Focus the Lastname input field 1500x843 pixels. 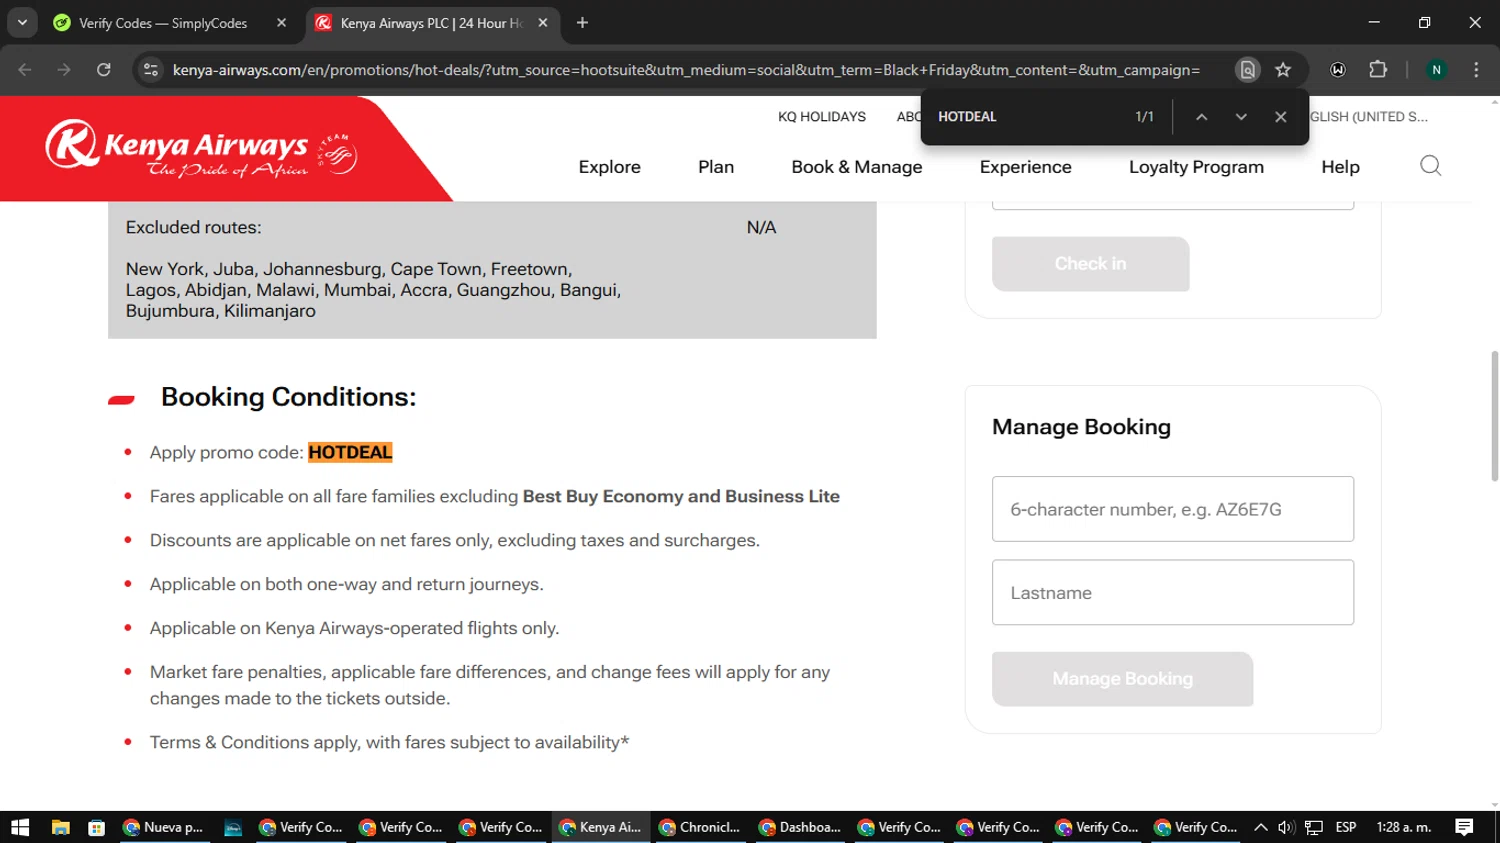(x=1173, y=593)
